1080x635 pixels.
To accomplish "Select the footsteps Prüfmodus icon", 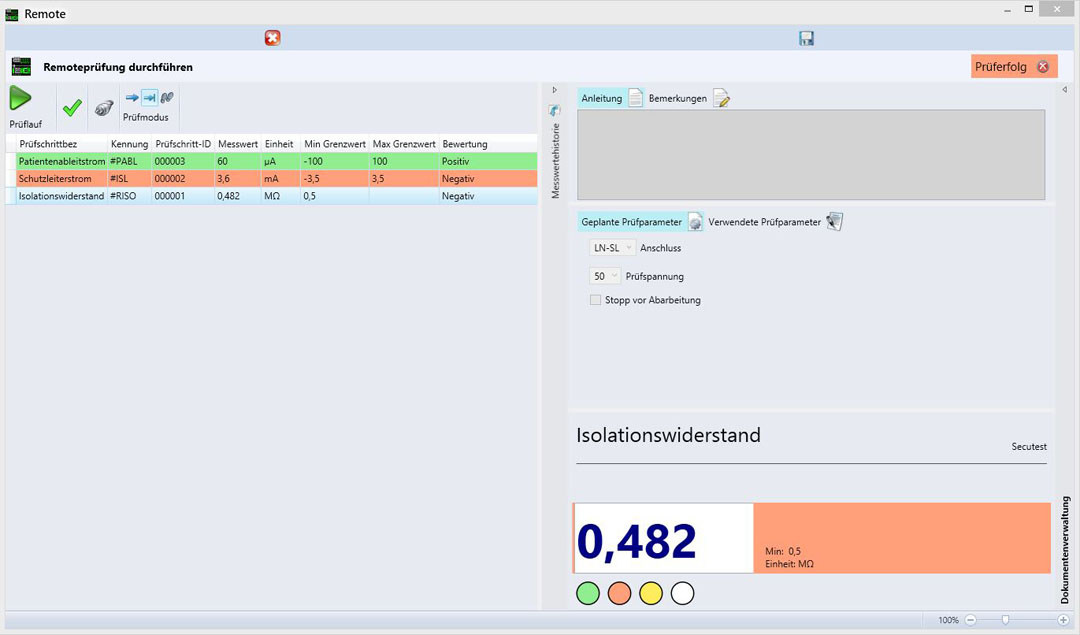I will 167,98.
